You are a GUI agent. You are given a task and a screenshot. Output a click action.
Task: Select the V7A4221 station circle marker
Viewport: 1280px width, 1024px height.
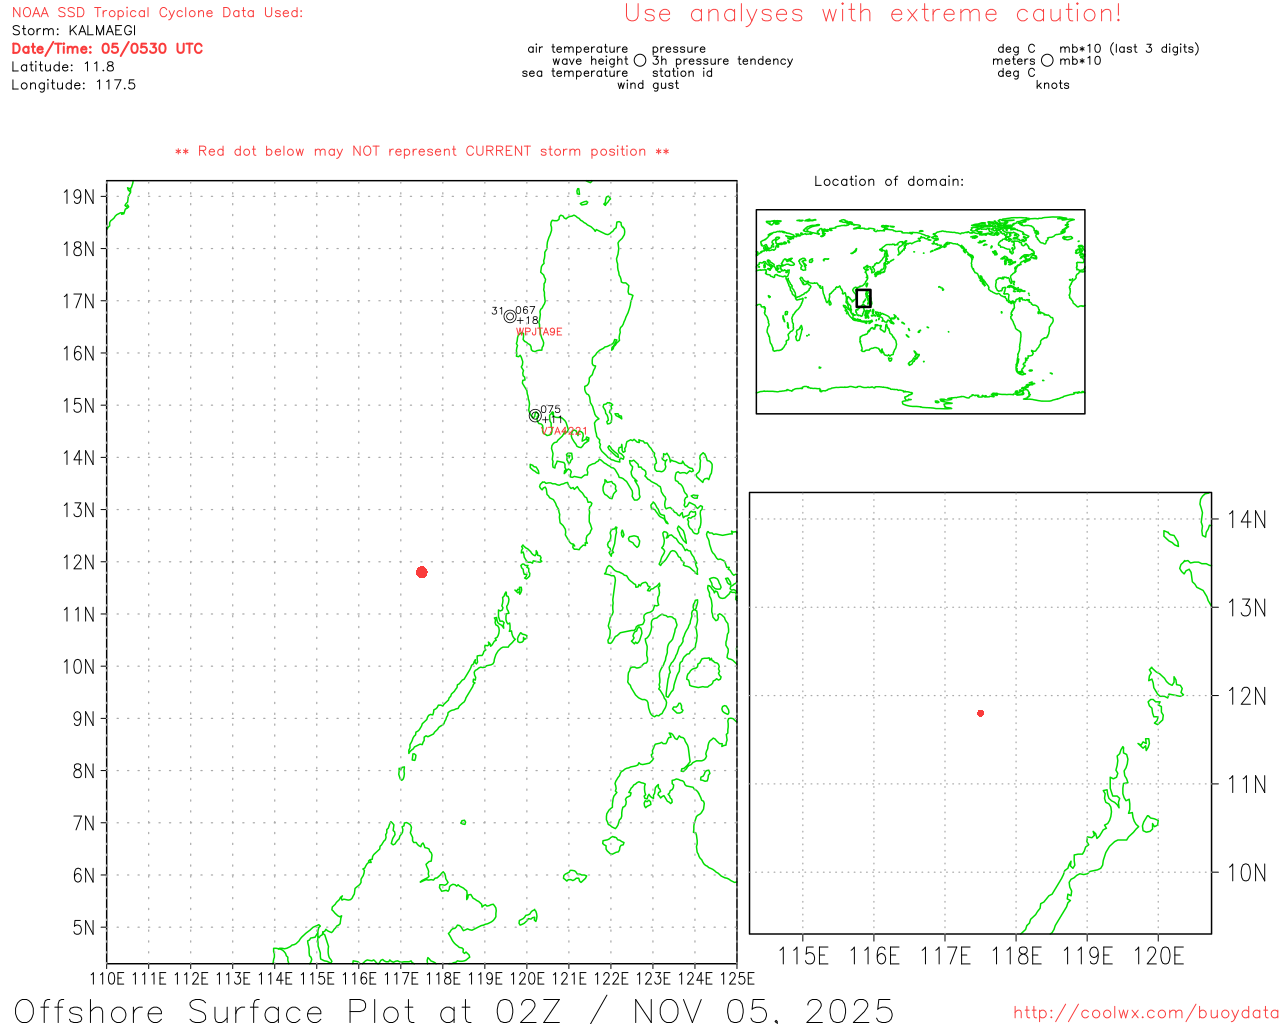click(535, 415)
